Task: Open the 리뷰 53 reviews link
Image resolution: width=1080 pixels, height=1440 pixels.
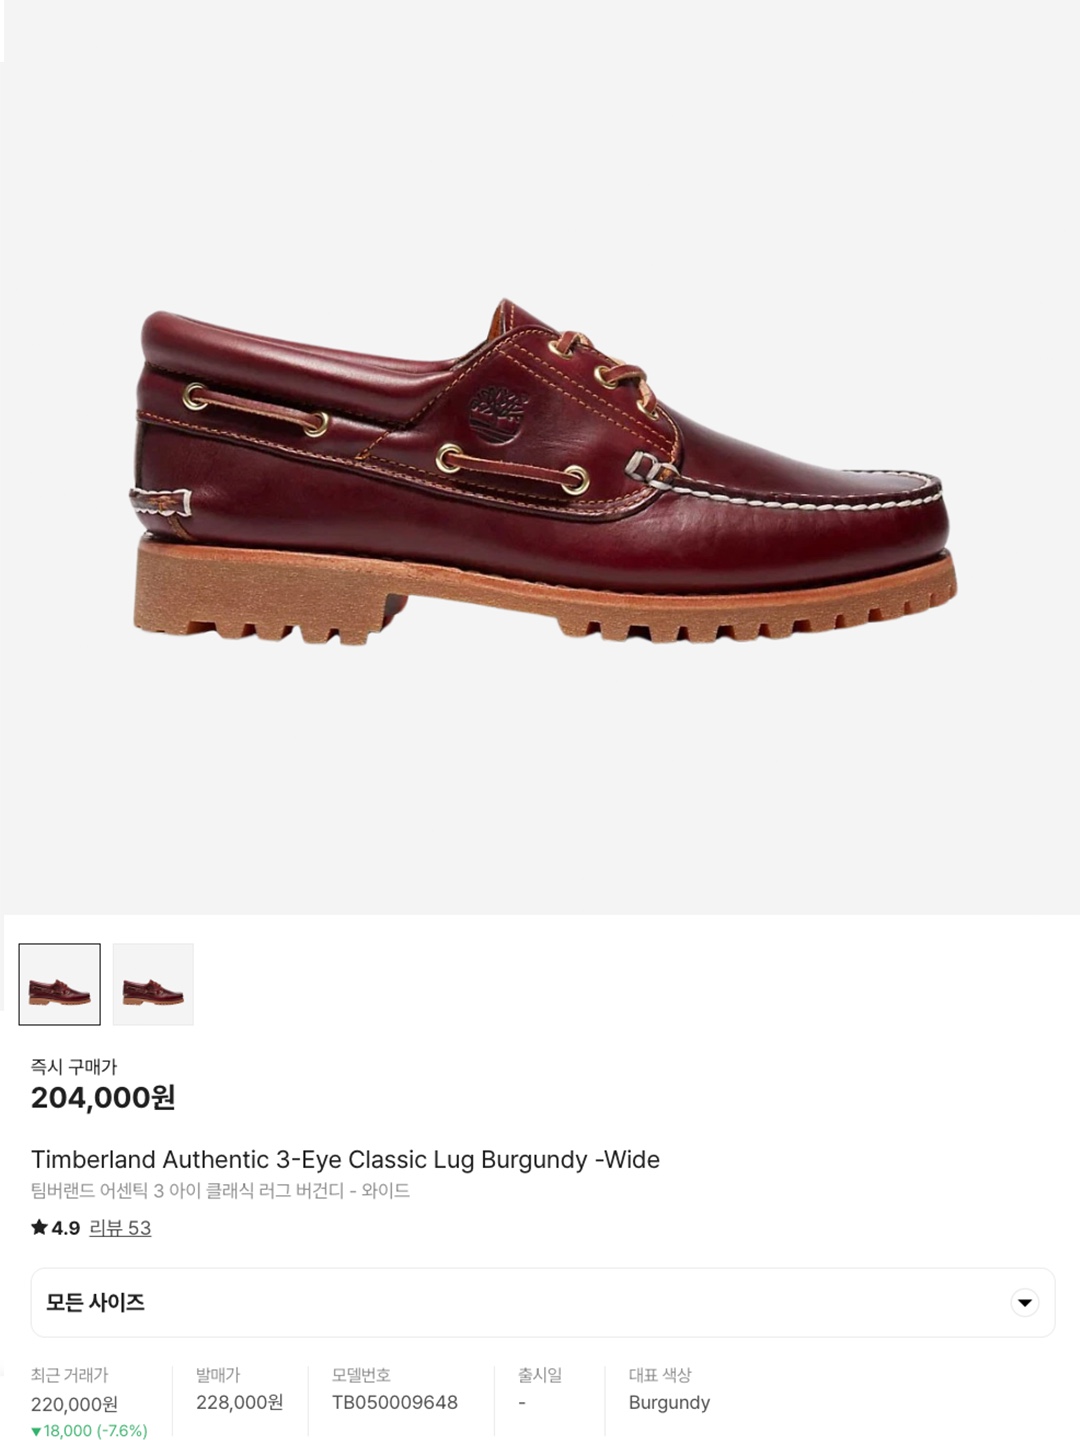Action: [120, 1228]
